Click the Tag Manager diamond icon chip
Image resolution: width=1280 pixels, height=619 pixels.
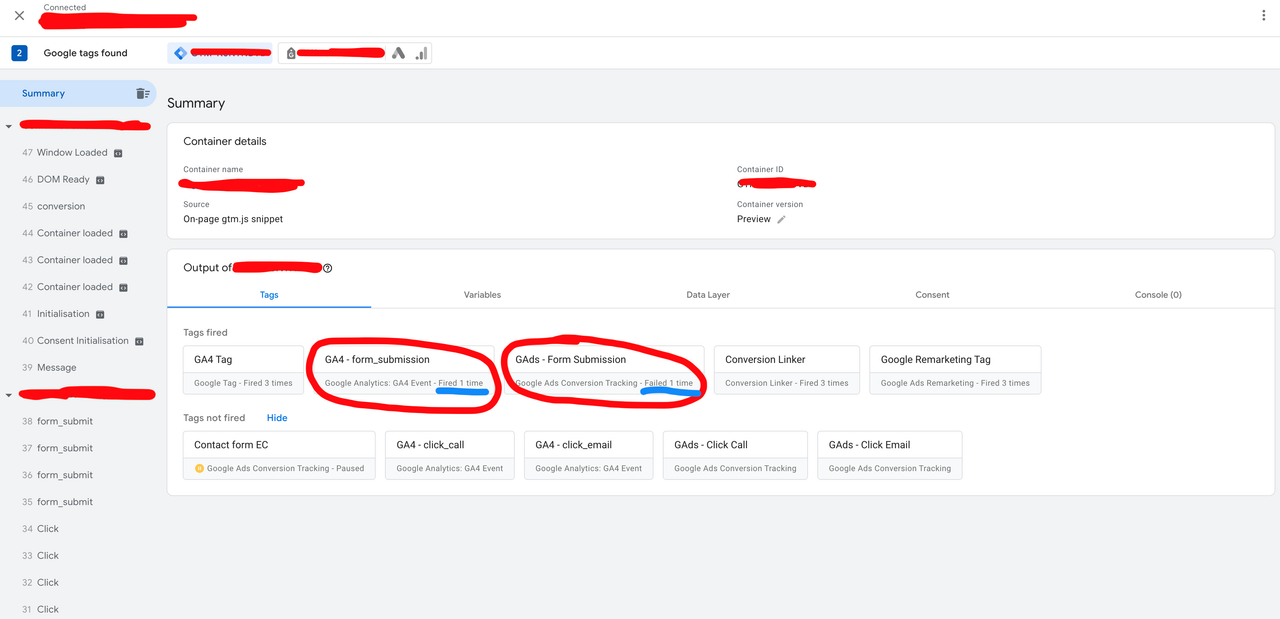pos(180,53)
